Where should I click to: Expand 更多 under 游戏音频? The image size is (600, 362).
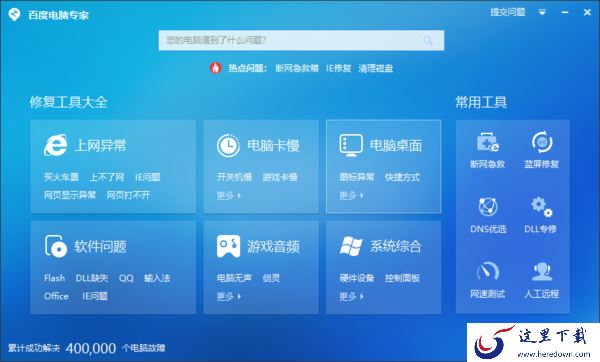pyautogui.click(x=229, y=296)
